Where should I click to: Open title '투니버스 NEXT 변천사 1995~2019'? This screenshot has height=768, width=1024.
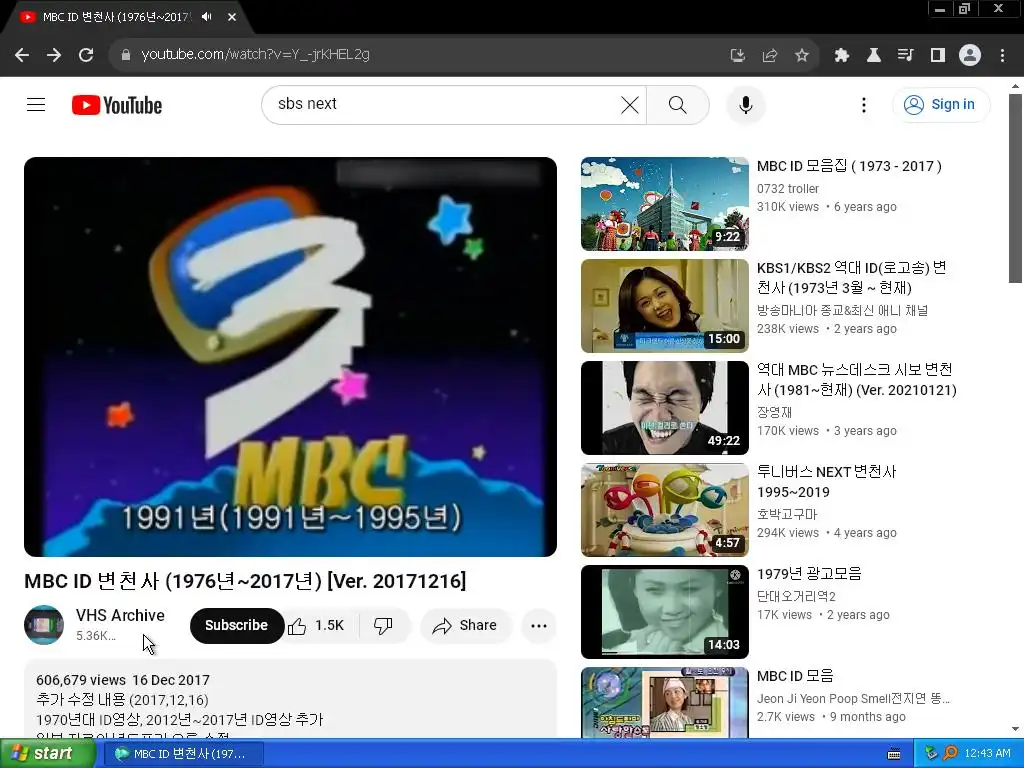pos(827,481)
